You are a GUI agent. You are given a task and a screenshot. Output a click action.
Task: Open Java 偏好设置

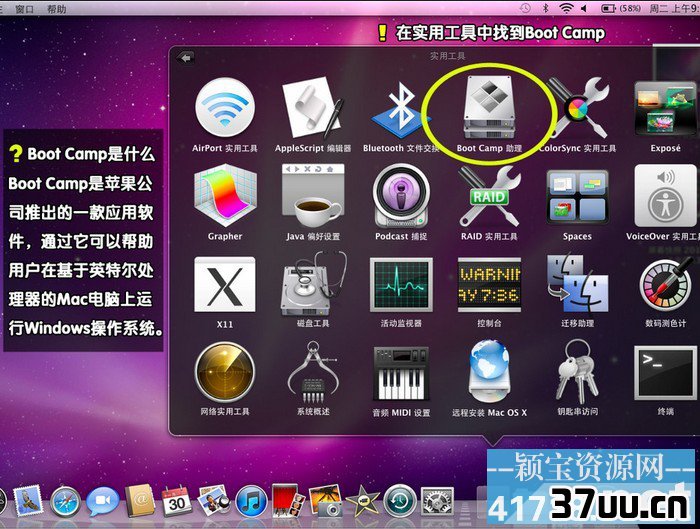click(x=312, y=196)
